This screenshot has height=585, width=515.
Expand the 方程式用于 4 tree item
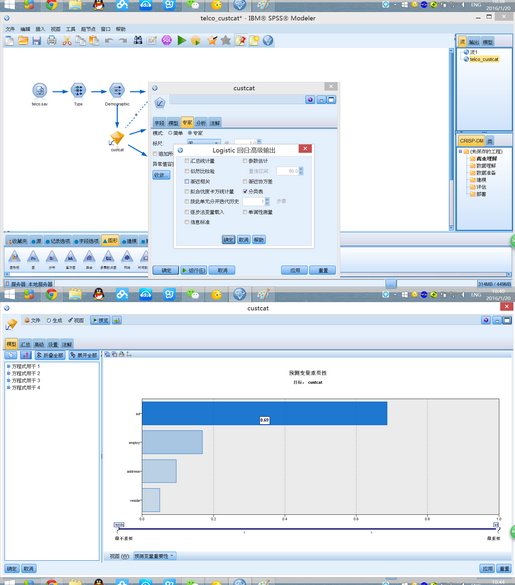(8, 388)
